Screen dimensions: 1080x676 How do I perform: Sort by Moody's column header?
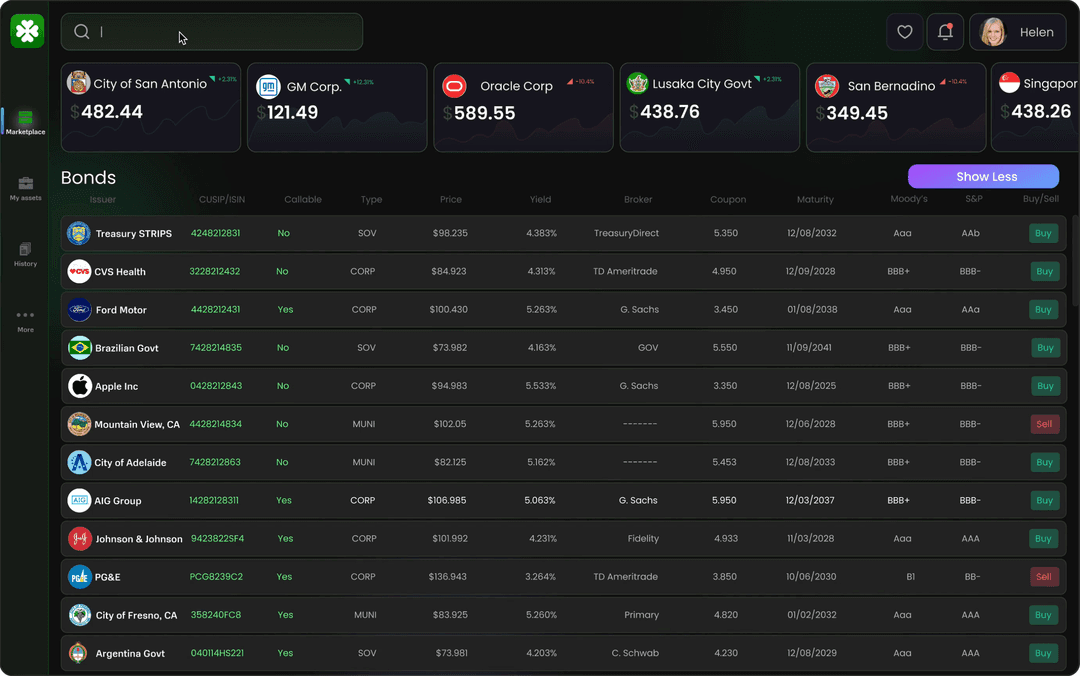coord(908,199)
